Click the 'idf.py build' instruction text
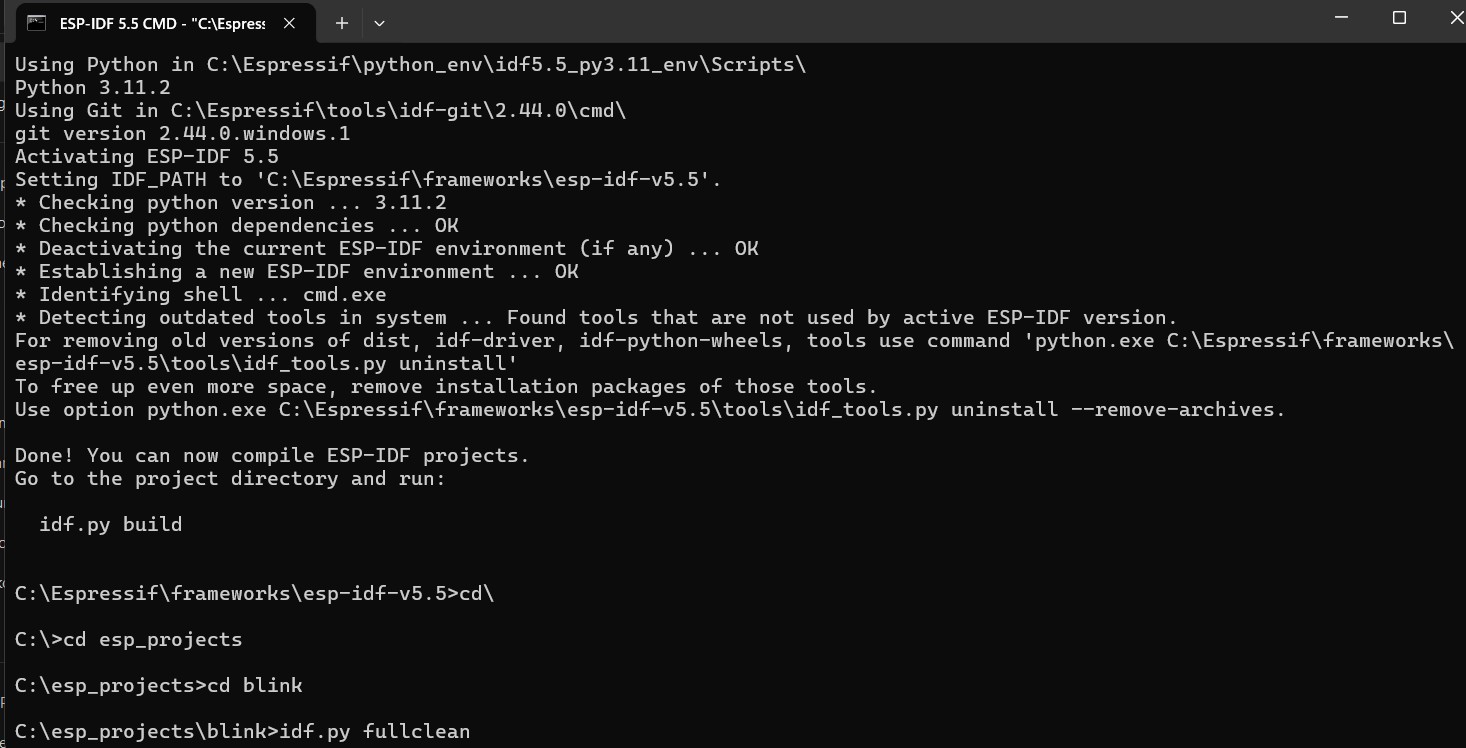 point(110,524)
